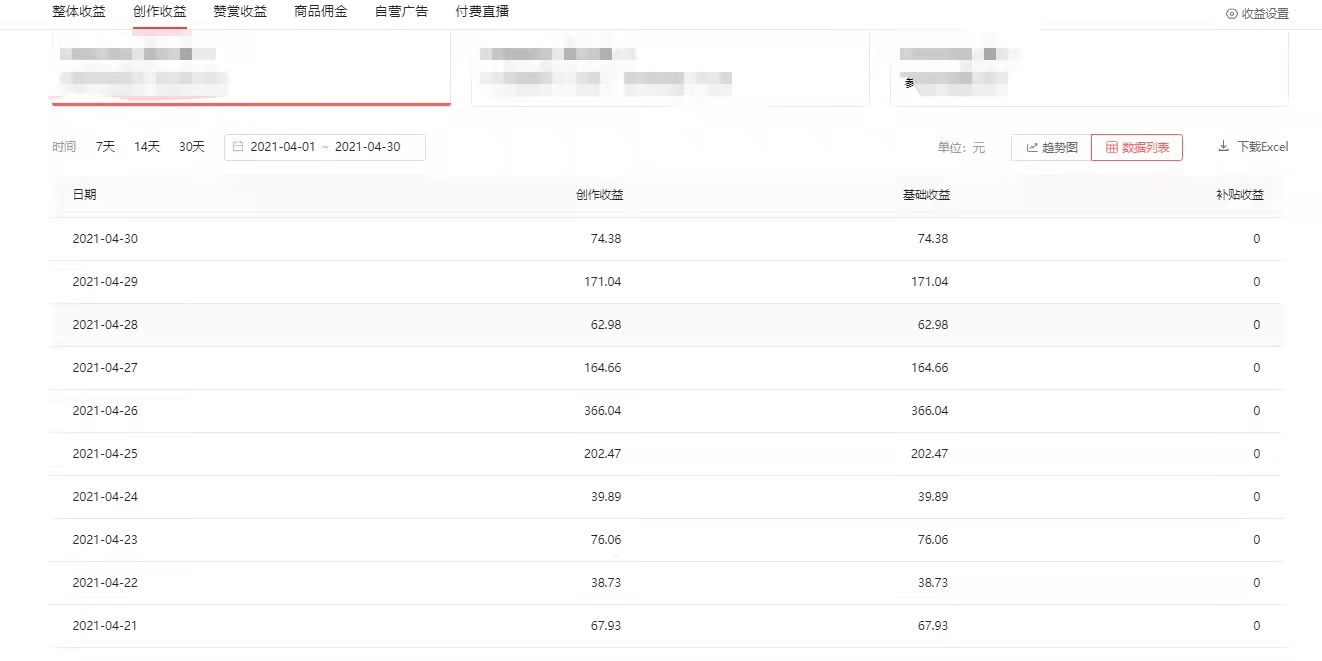Switch to the 整体收益 tab

tap(78, 12)
